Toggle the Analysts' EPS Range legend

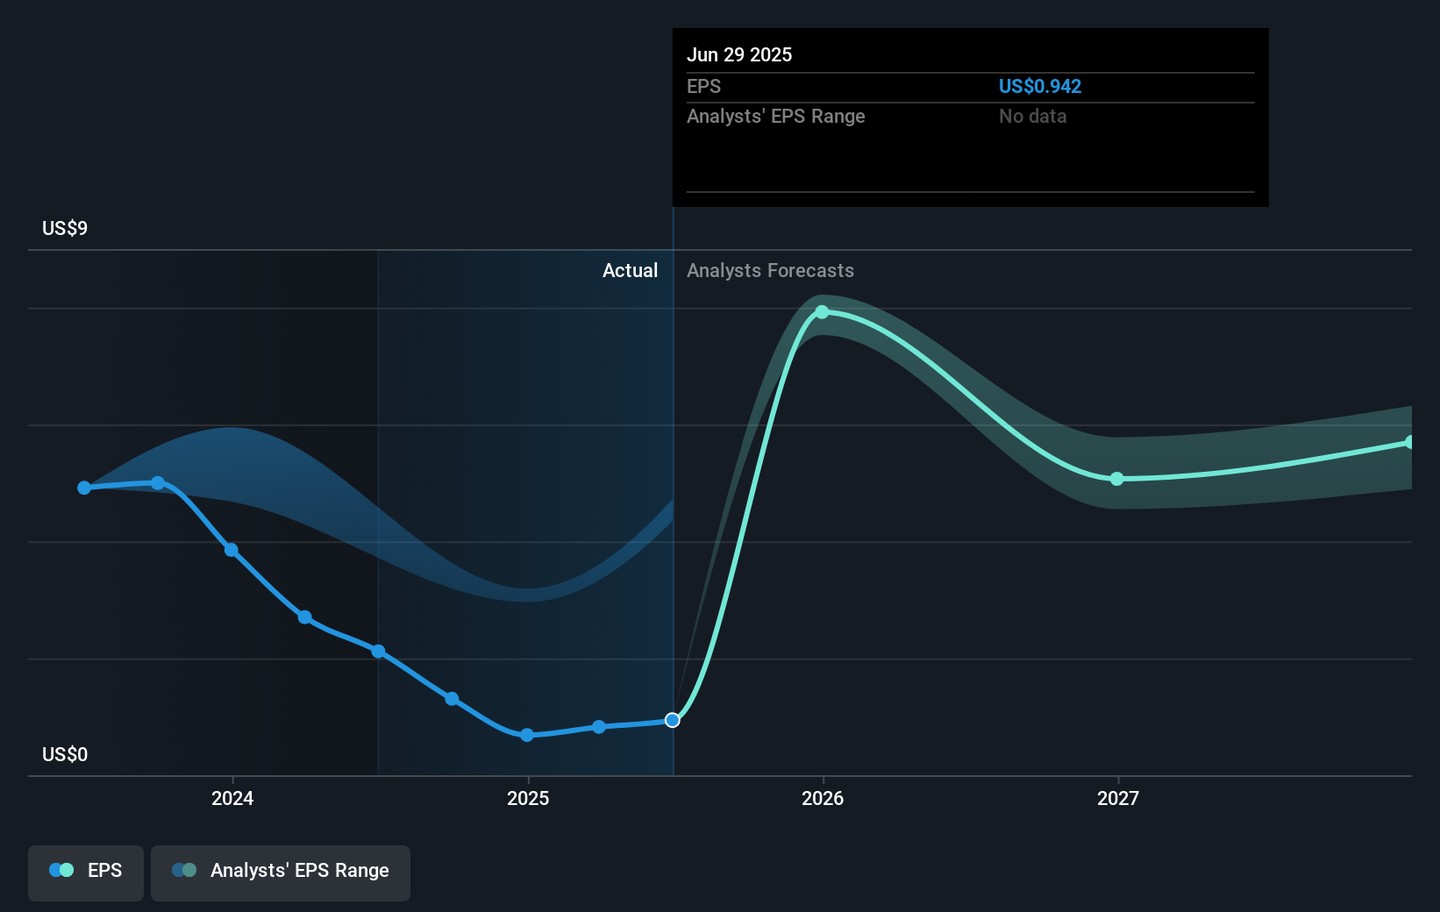(x=280, y=872)
